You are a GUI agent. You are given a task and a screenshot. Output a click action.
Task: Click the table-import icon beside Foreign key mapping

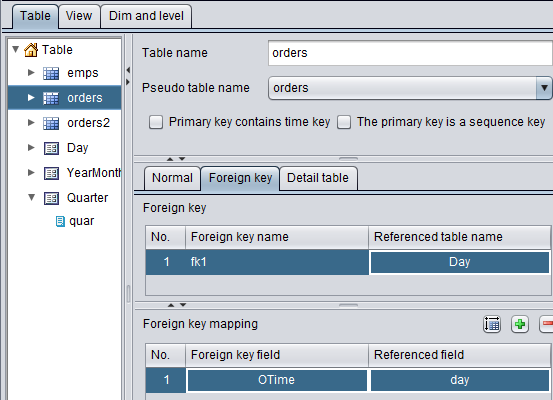pos(492,324)
